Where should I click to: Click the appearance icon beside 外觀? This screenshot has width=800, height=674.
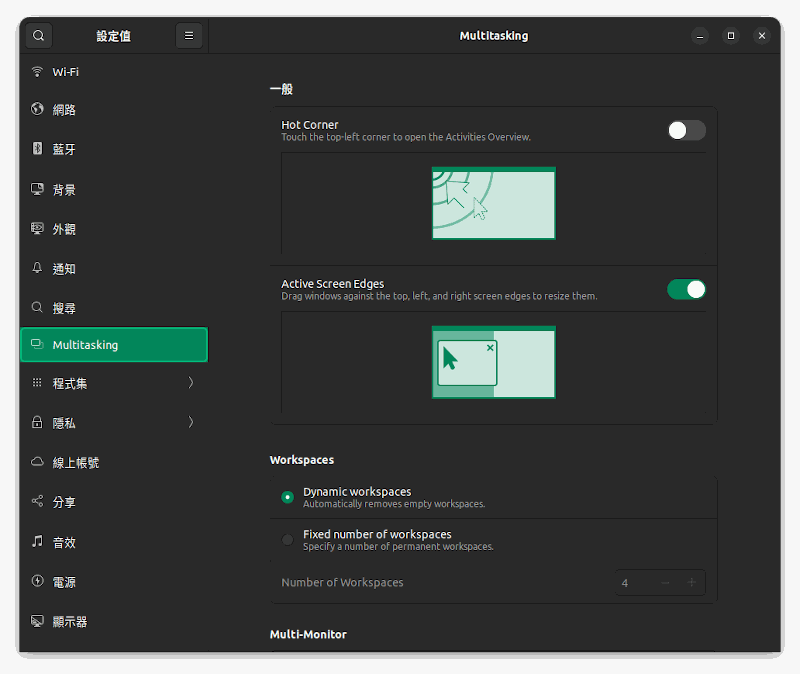tap(37, 228)
